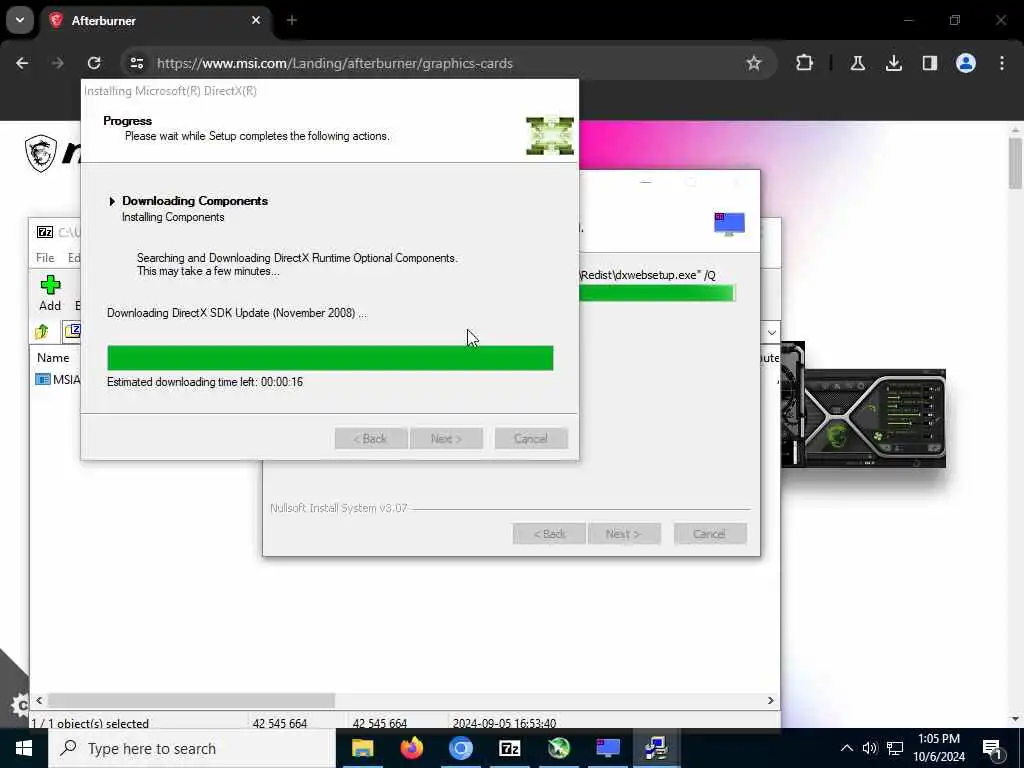Select the Afterburner browser tab
1024x768 pixels.
point(157,20)
